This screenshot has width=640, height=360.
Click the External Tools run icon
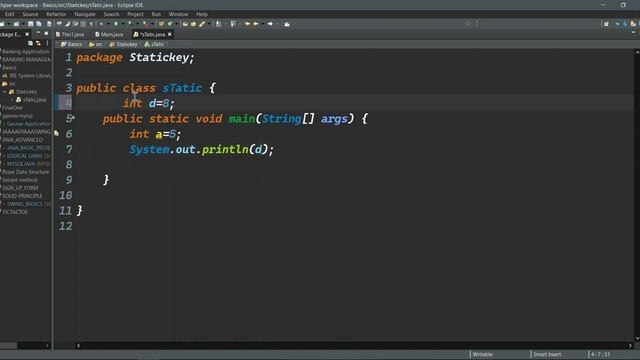tap(145, 24)
